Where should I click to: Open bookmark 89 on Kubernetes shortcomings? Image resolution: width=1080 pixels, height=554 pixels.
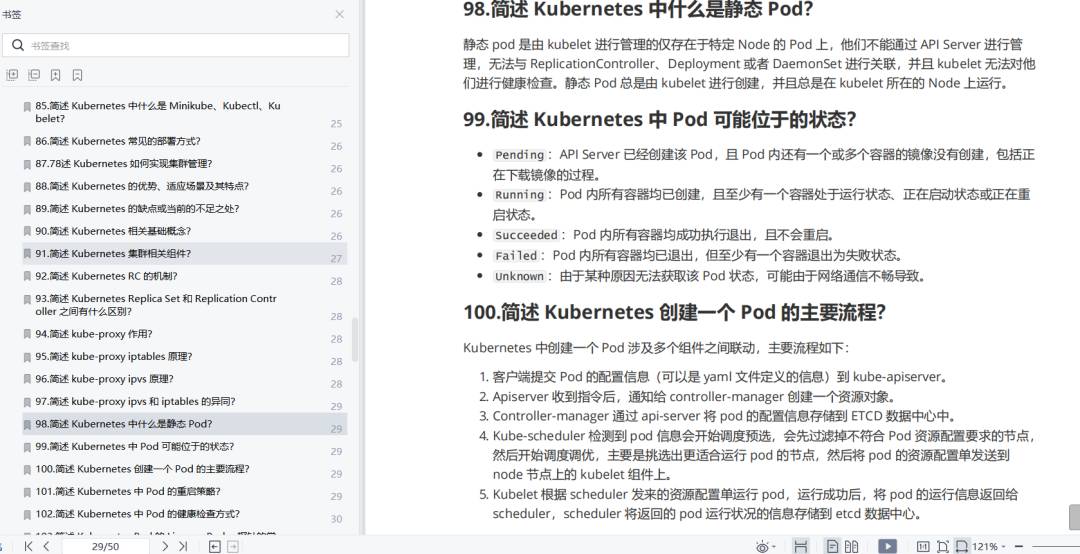pos(185,209)
